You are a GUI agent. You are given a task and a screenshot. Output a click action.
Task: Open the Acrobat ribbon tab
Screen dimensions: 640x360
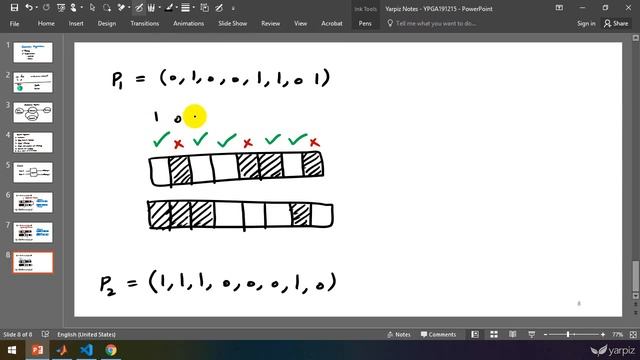[x=331, y=24]
